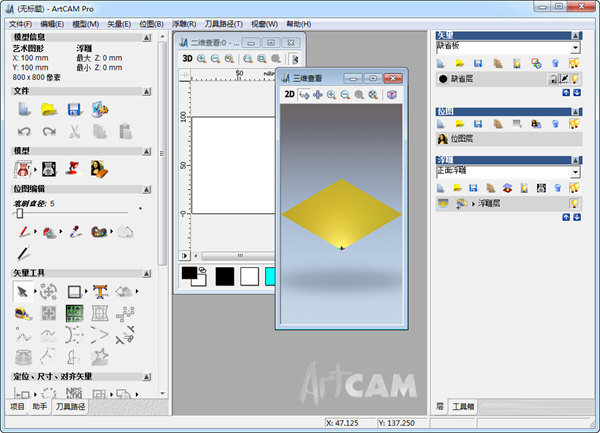Collapse the 位图编辑 section
Image resolution: width=600 pixels, height=433 pixels.
[147, 189]
